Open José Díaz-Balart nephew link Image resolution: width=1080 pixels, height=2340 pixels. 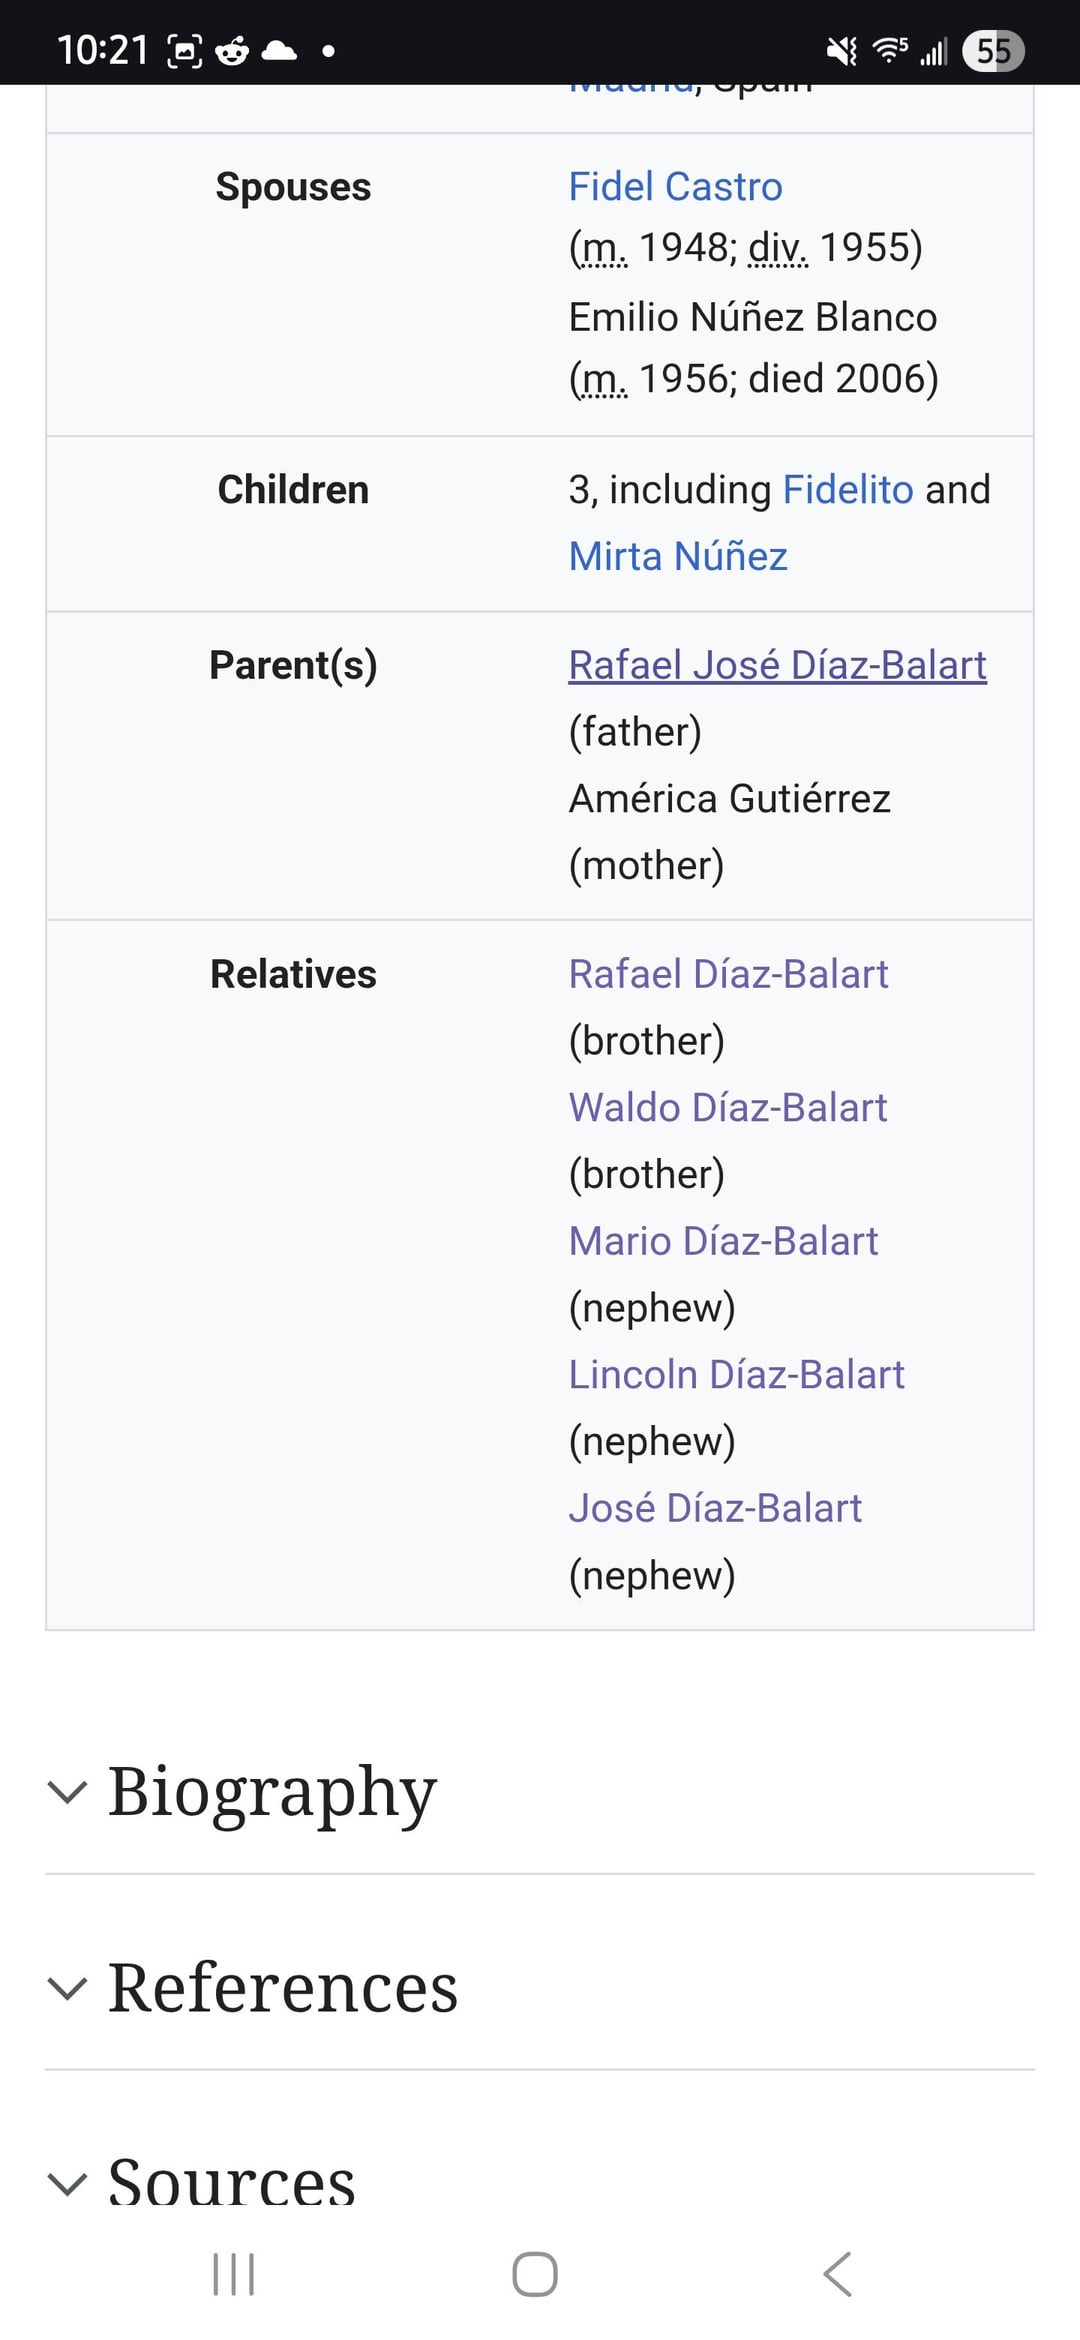(x=715, y=1508)
